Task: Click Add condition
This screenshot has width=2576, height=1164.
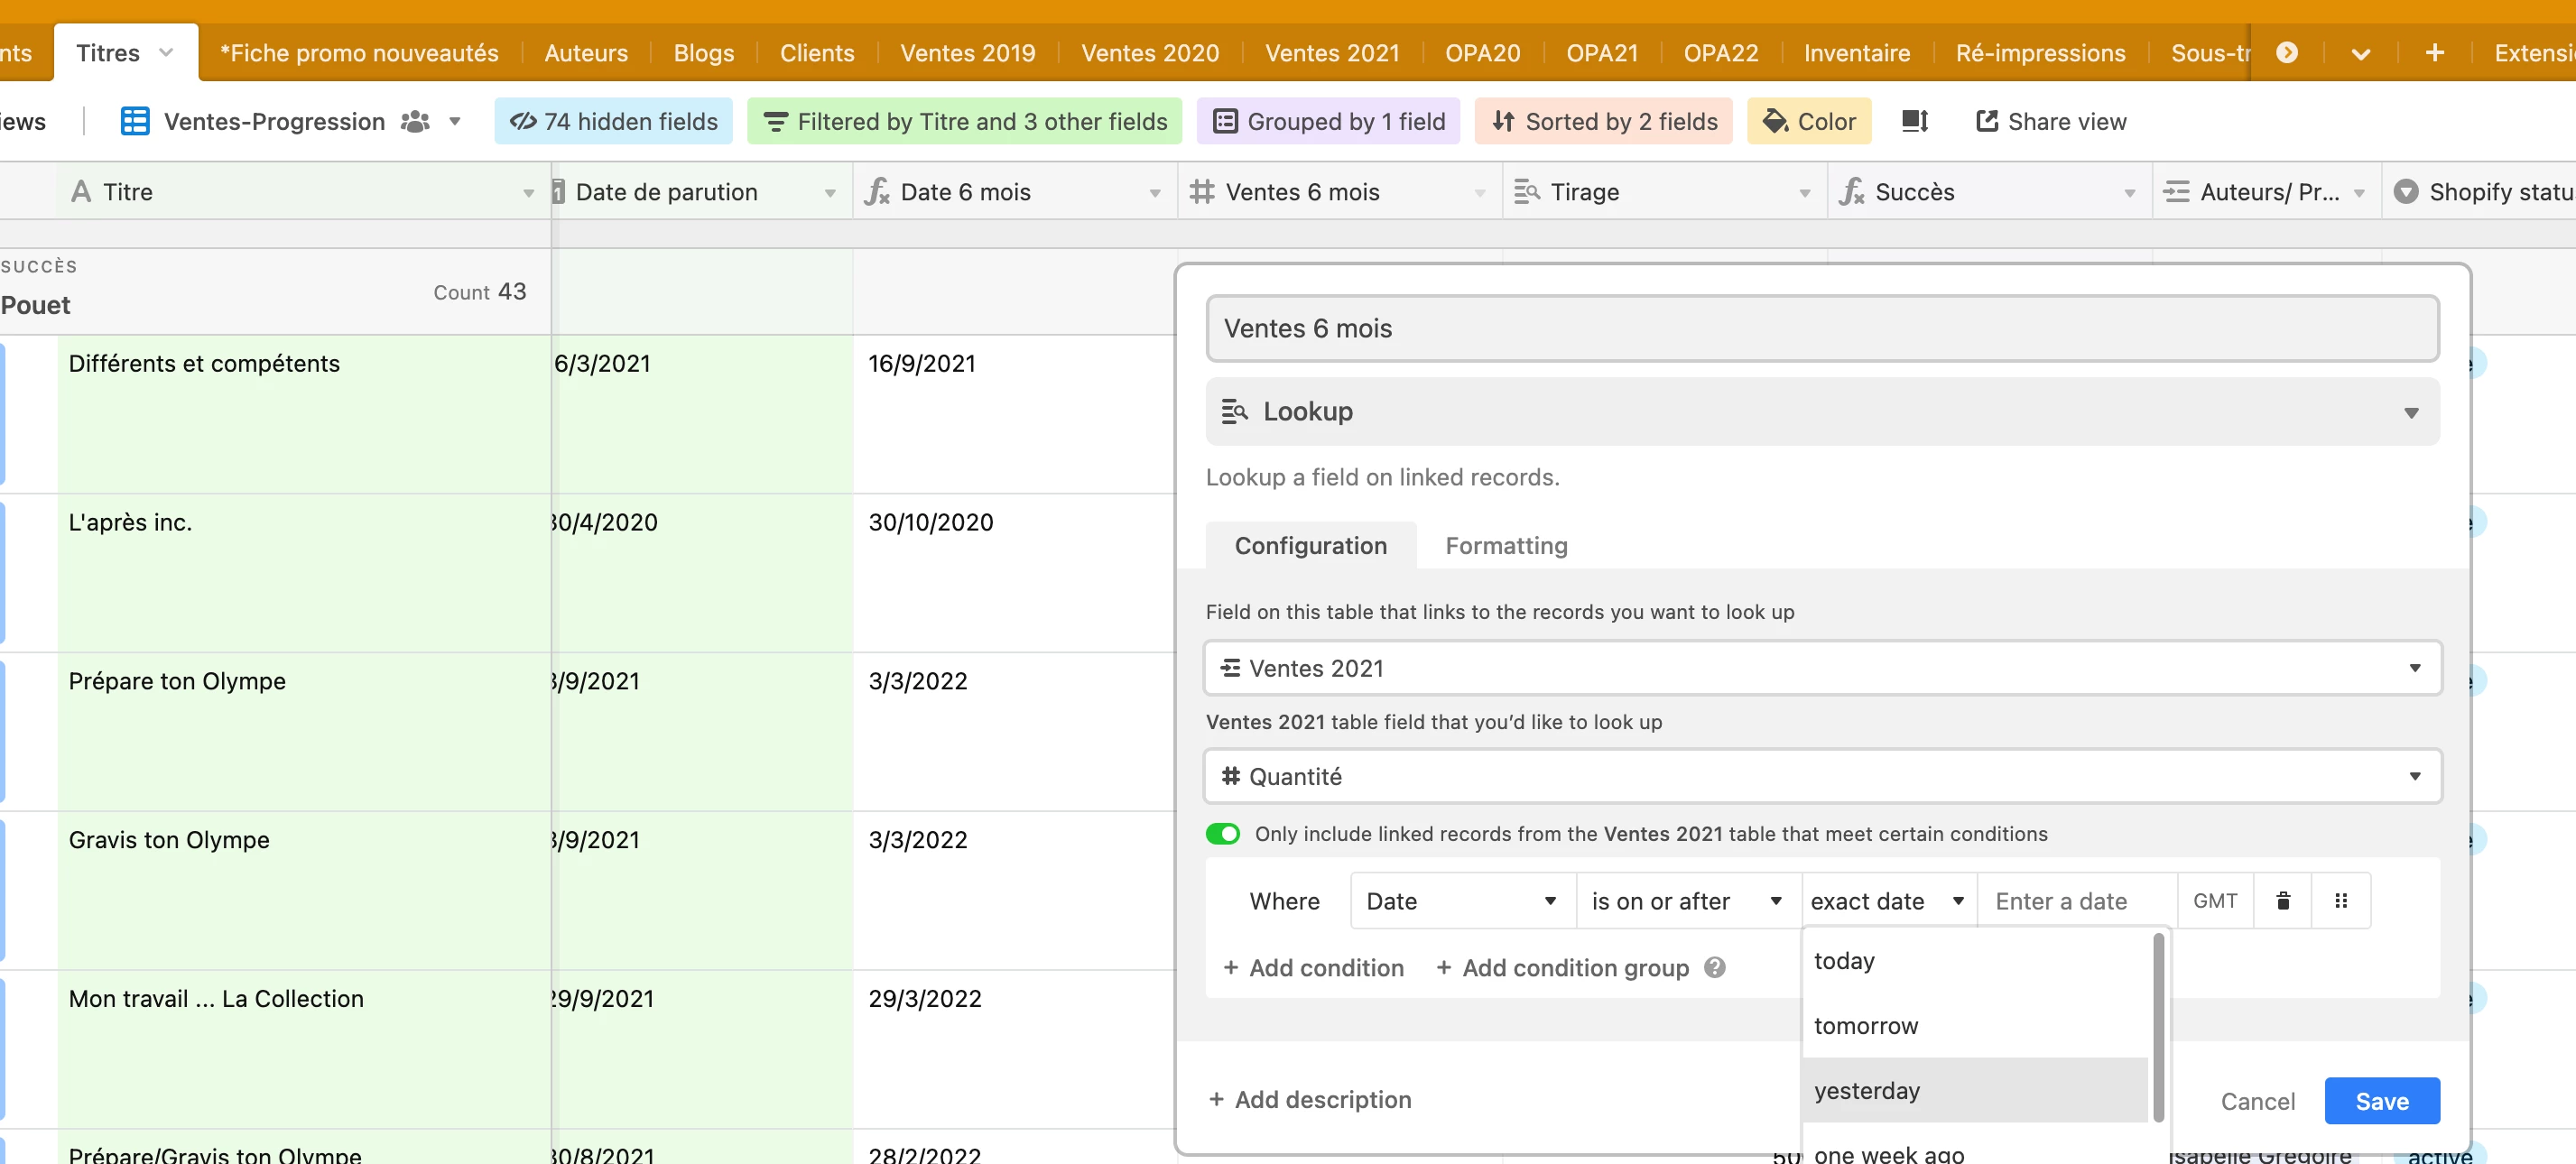Action: [1312, 968]
